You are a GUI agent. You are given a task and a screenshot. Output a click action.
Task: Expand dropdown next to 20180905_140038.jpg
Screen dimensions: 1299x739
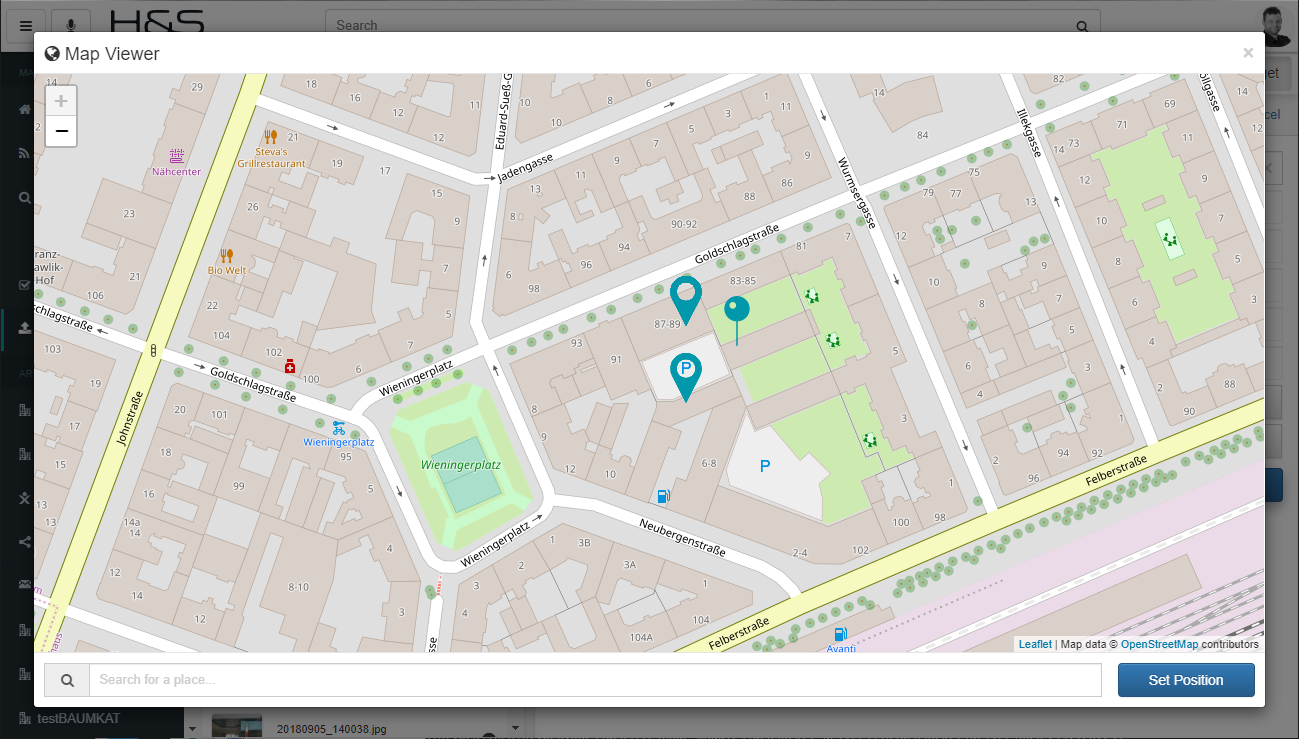pos(516,728)
